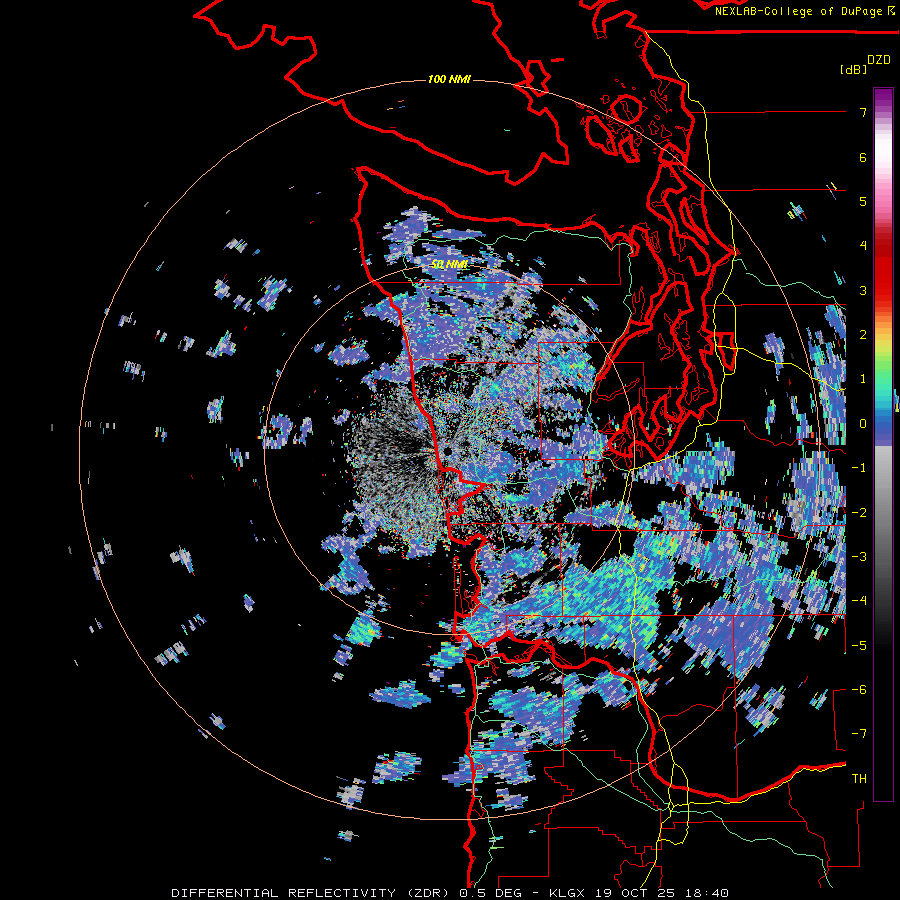Screen dimensions: 900x900
Task: Click the -1 value on the color scale
Action: [859, 468]
